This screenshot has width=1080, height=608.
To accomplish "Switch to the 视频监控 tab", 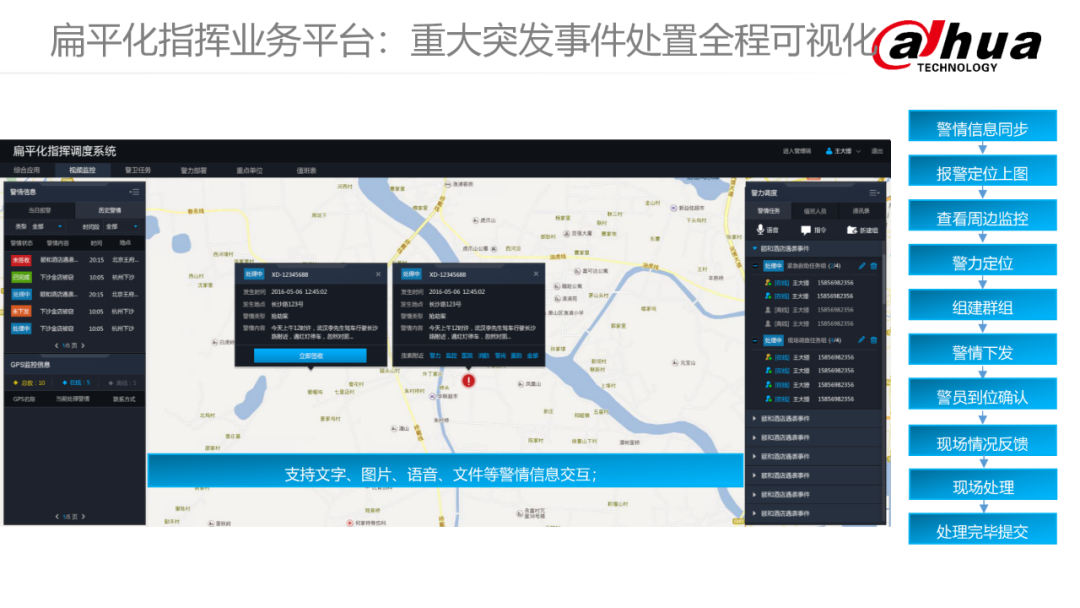I will click(x=82, y=170).
